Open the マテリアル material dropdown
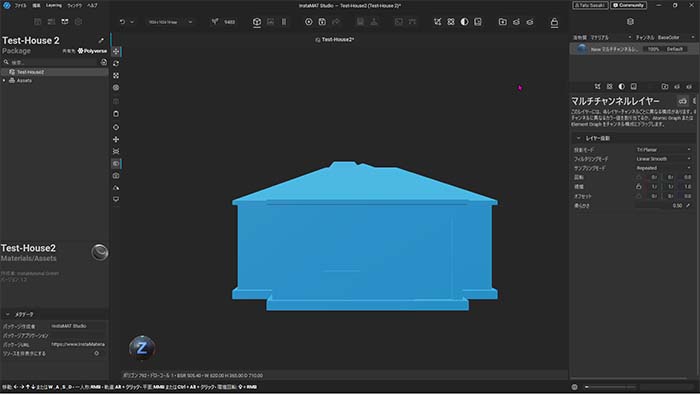Screen dimensions: 700x394 tap(611, 37)
